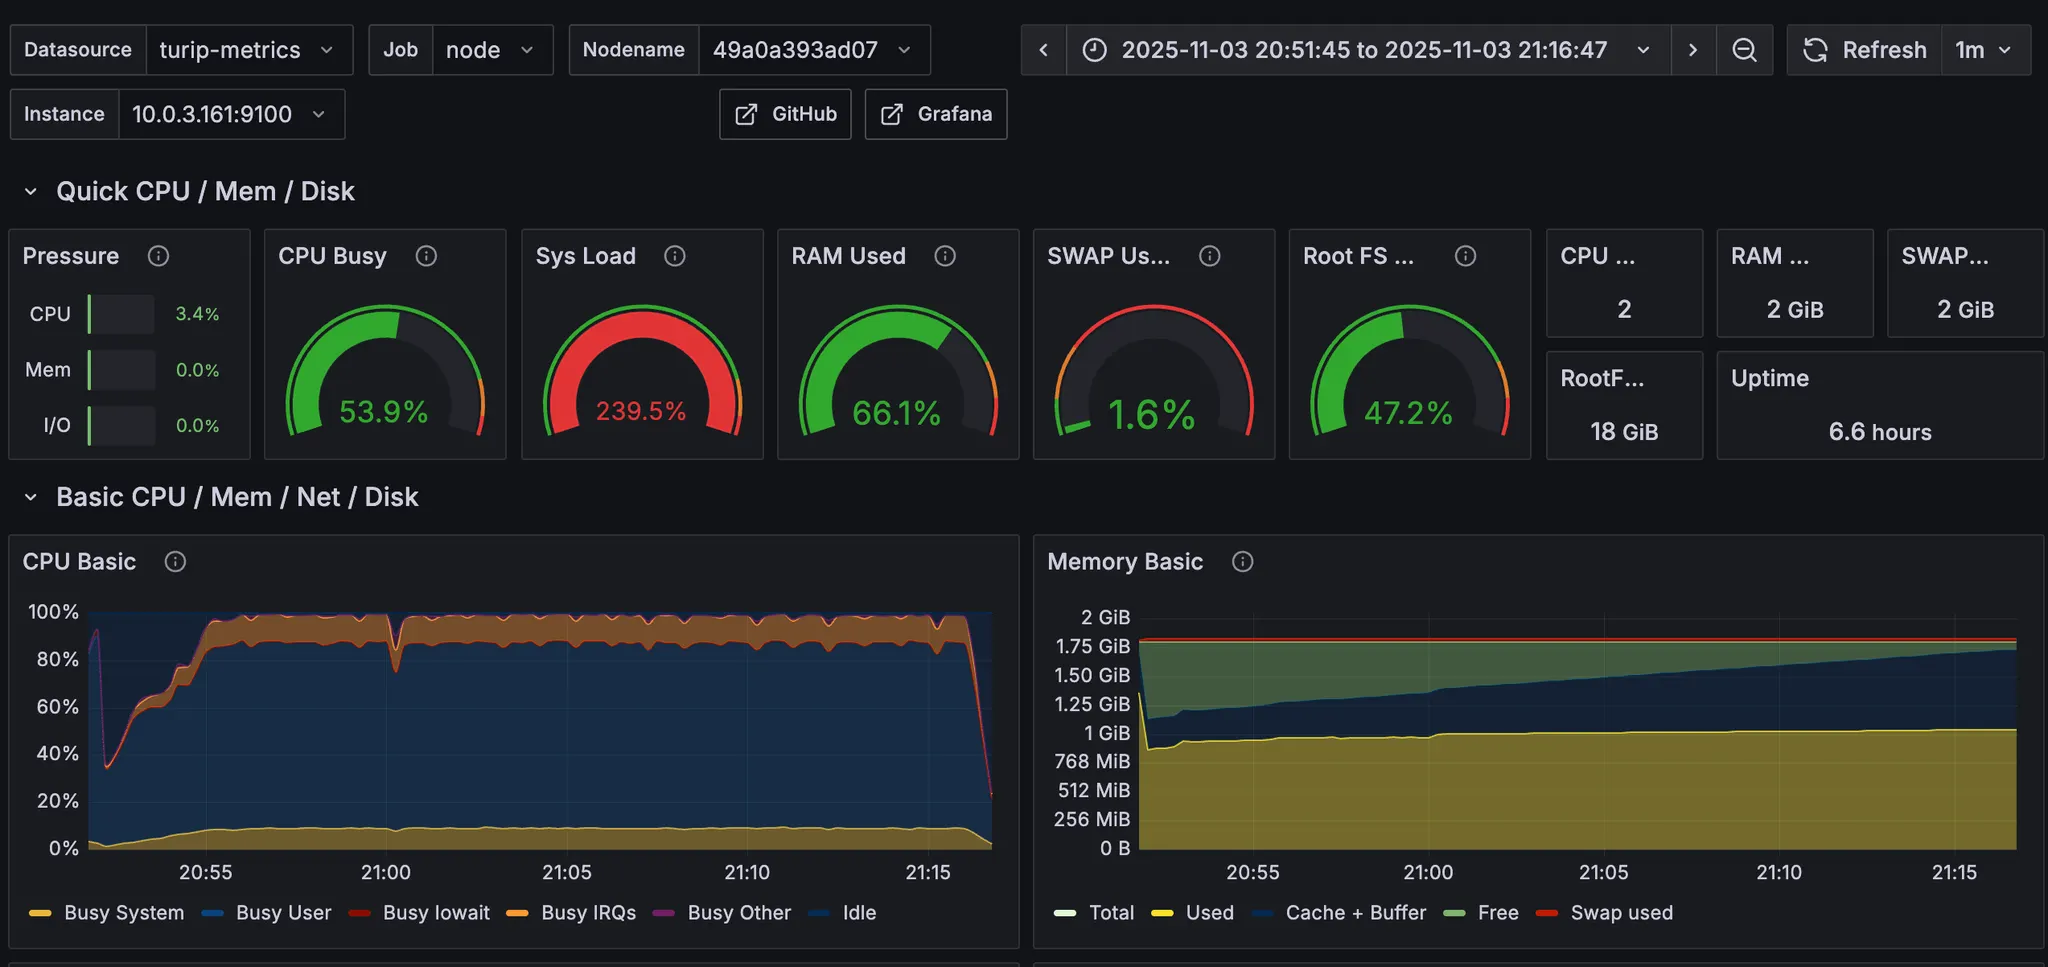This screenshot has height=967, width=2048.
Task: Click the Uptime panel title
Action: (1769, 378)
